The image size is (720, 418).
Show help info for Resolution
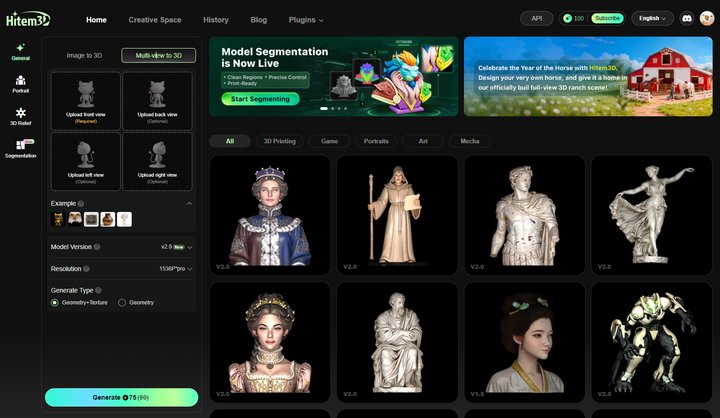[x=86, y=269]
